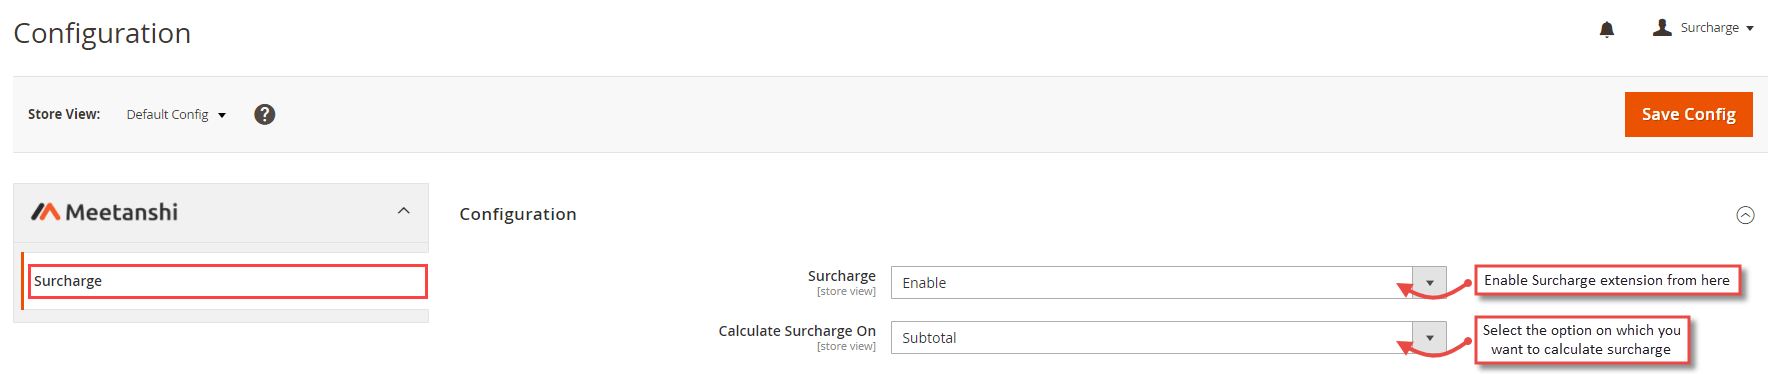The height and width of the screenshot is (374, 1768).
Task: Collapse the Configuration section circle arrow
Action: [x=1745, y=215]
